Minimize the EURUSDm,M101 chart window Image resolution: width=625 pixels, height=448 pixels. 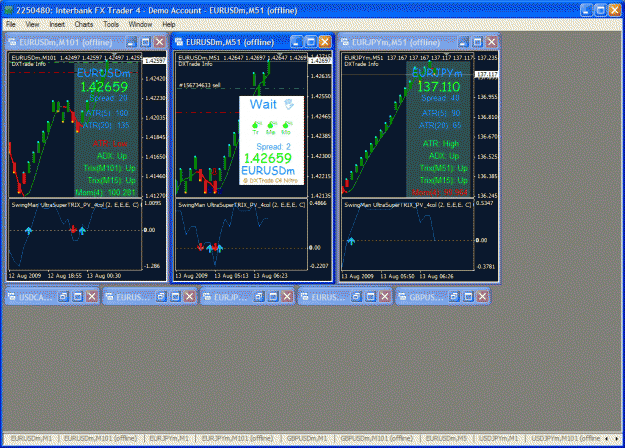coord(132,42)
